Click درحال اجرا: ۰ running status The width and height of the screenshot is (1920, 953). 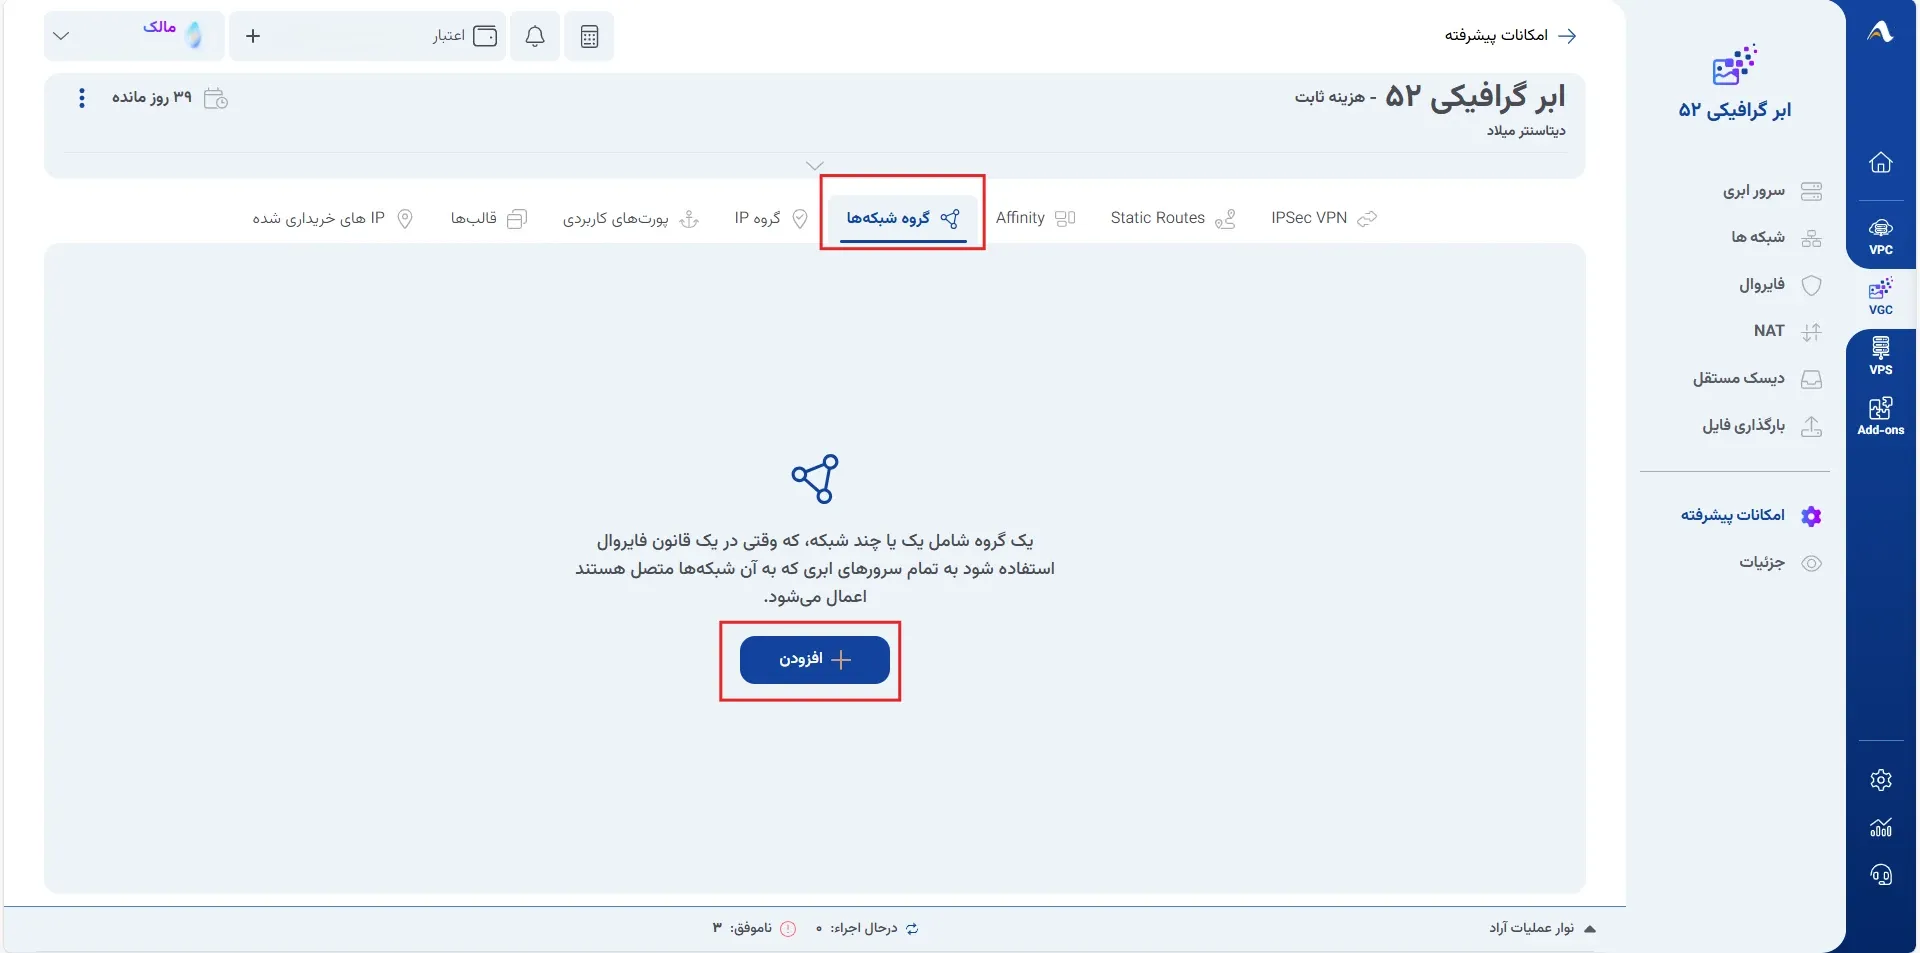pos(867,929)
